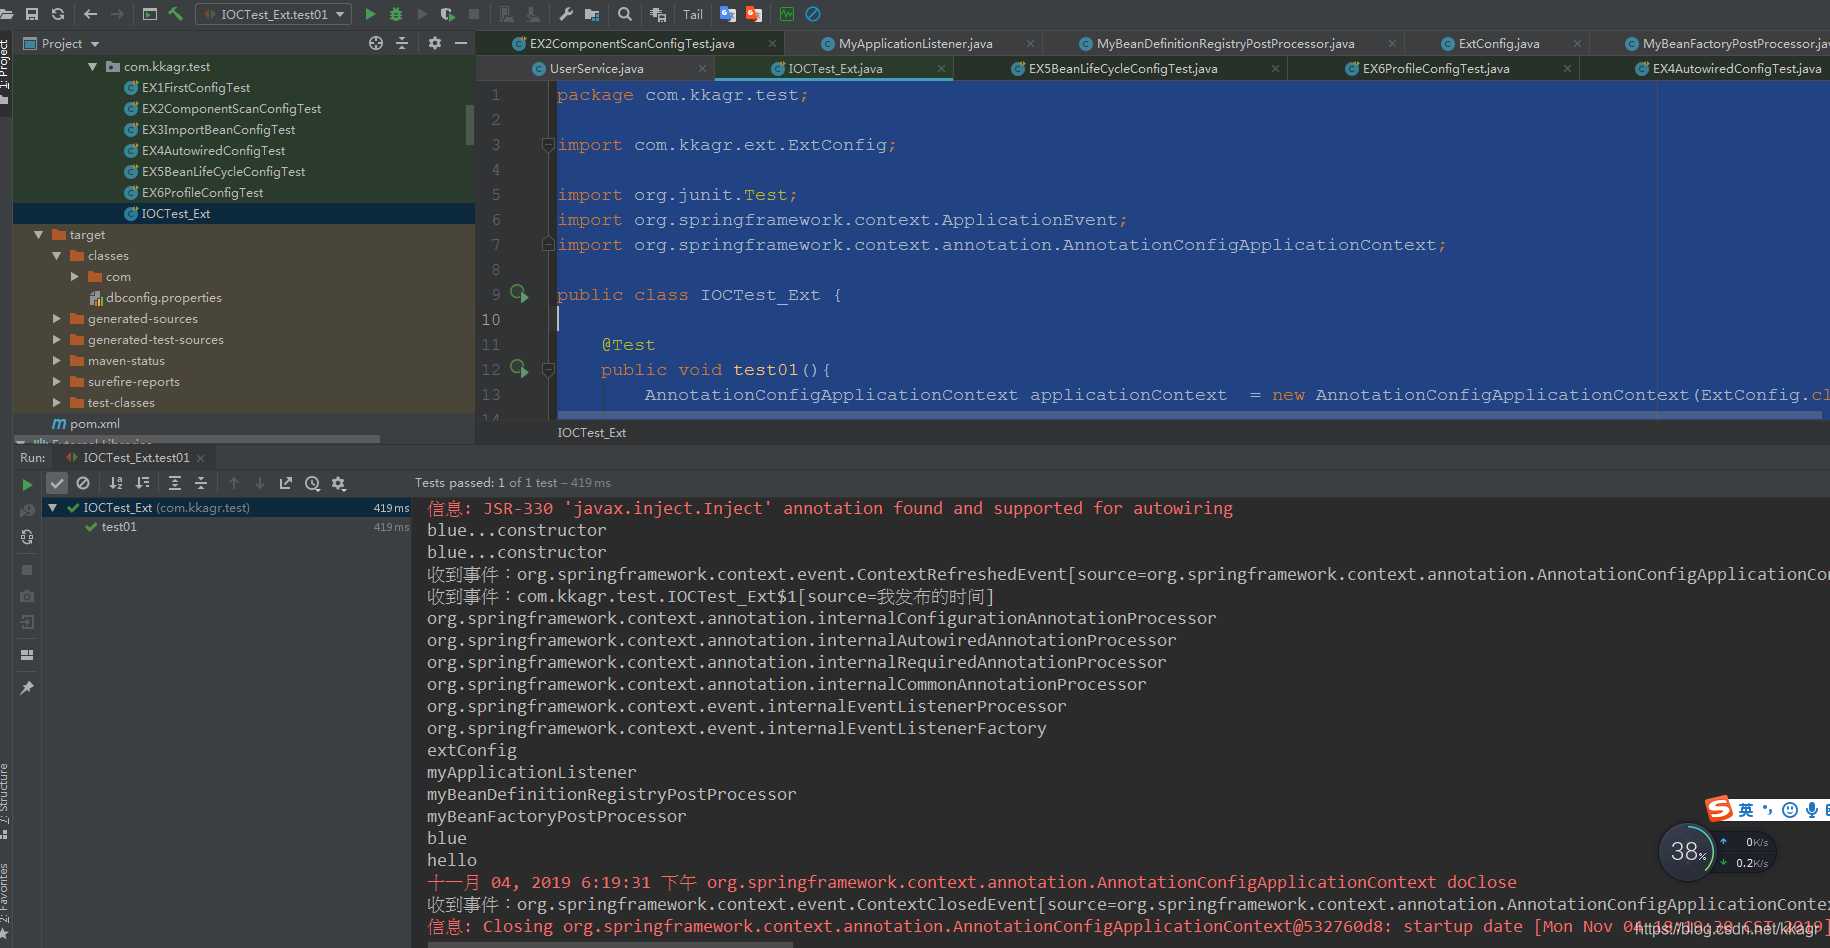Open the green monitor graph icon

coord(787,14)
